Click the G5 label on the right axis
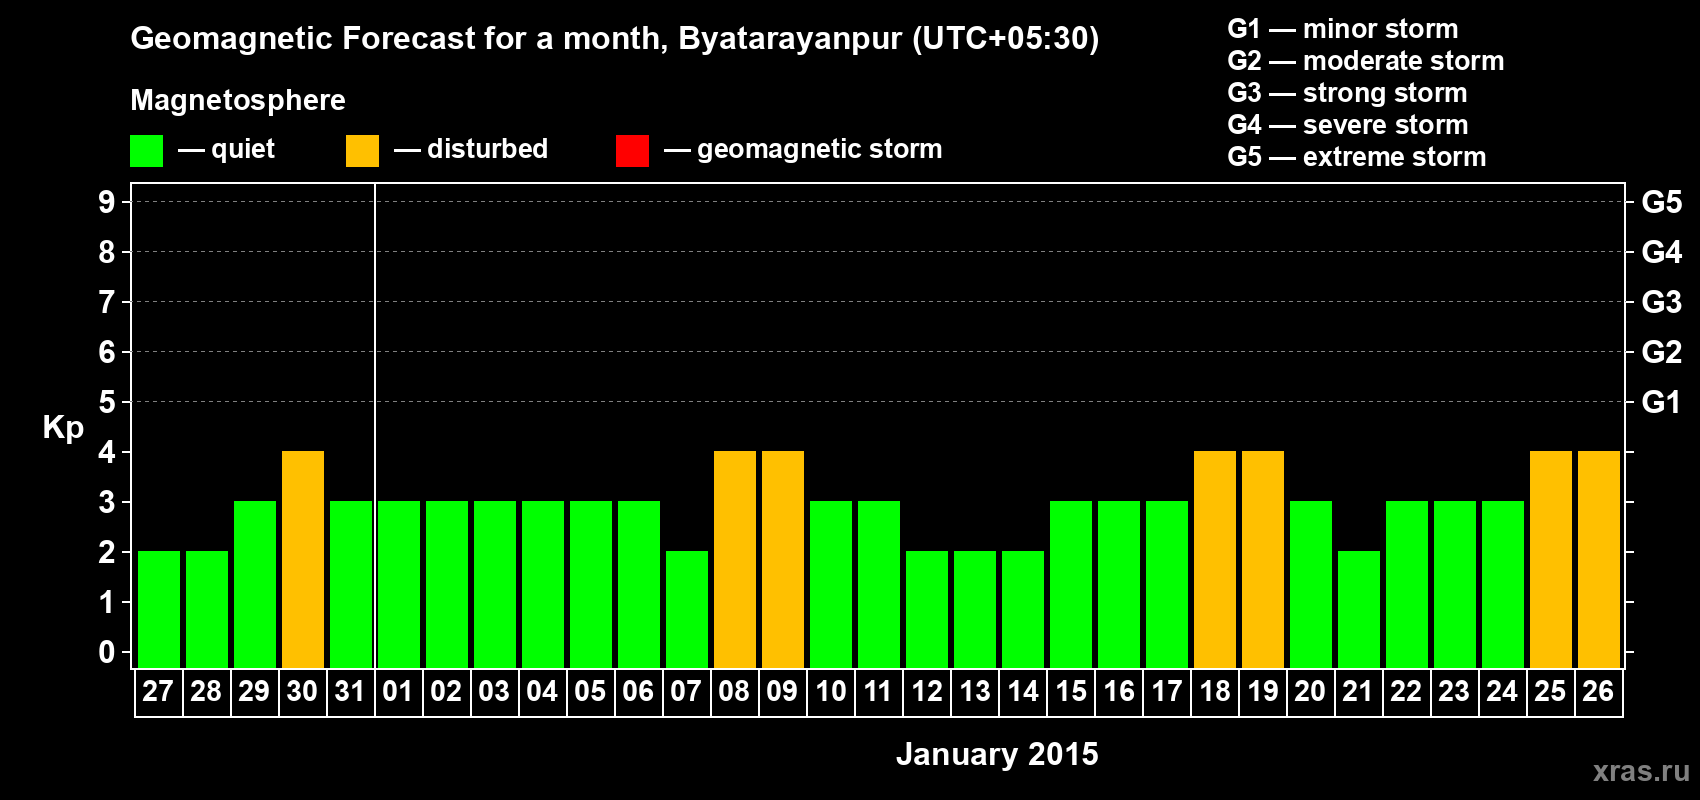The image size is (1700, 800). click(x=1662, y=202)
